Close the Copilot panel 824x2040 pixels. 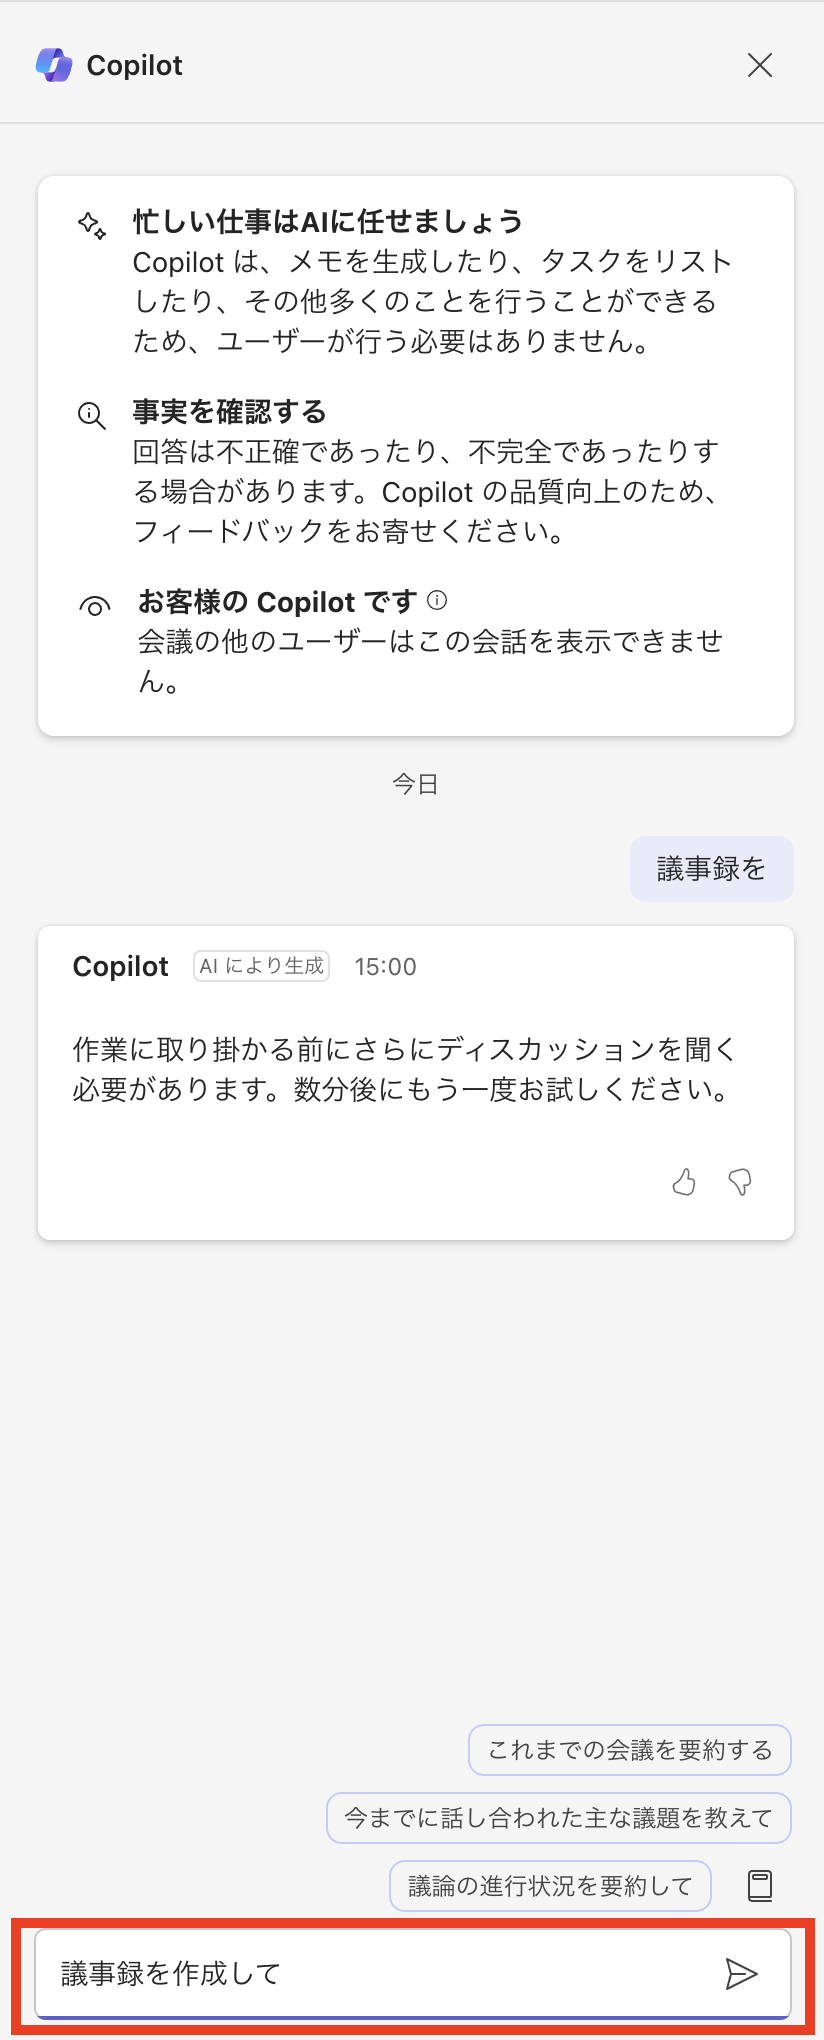(x=760, y=65)
